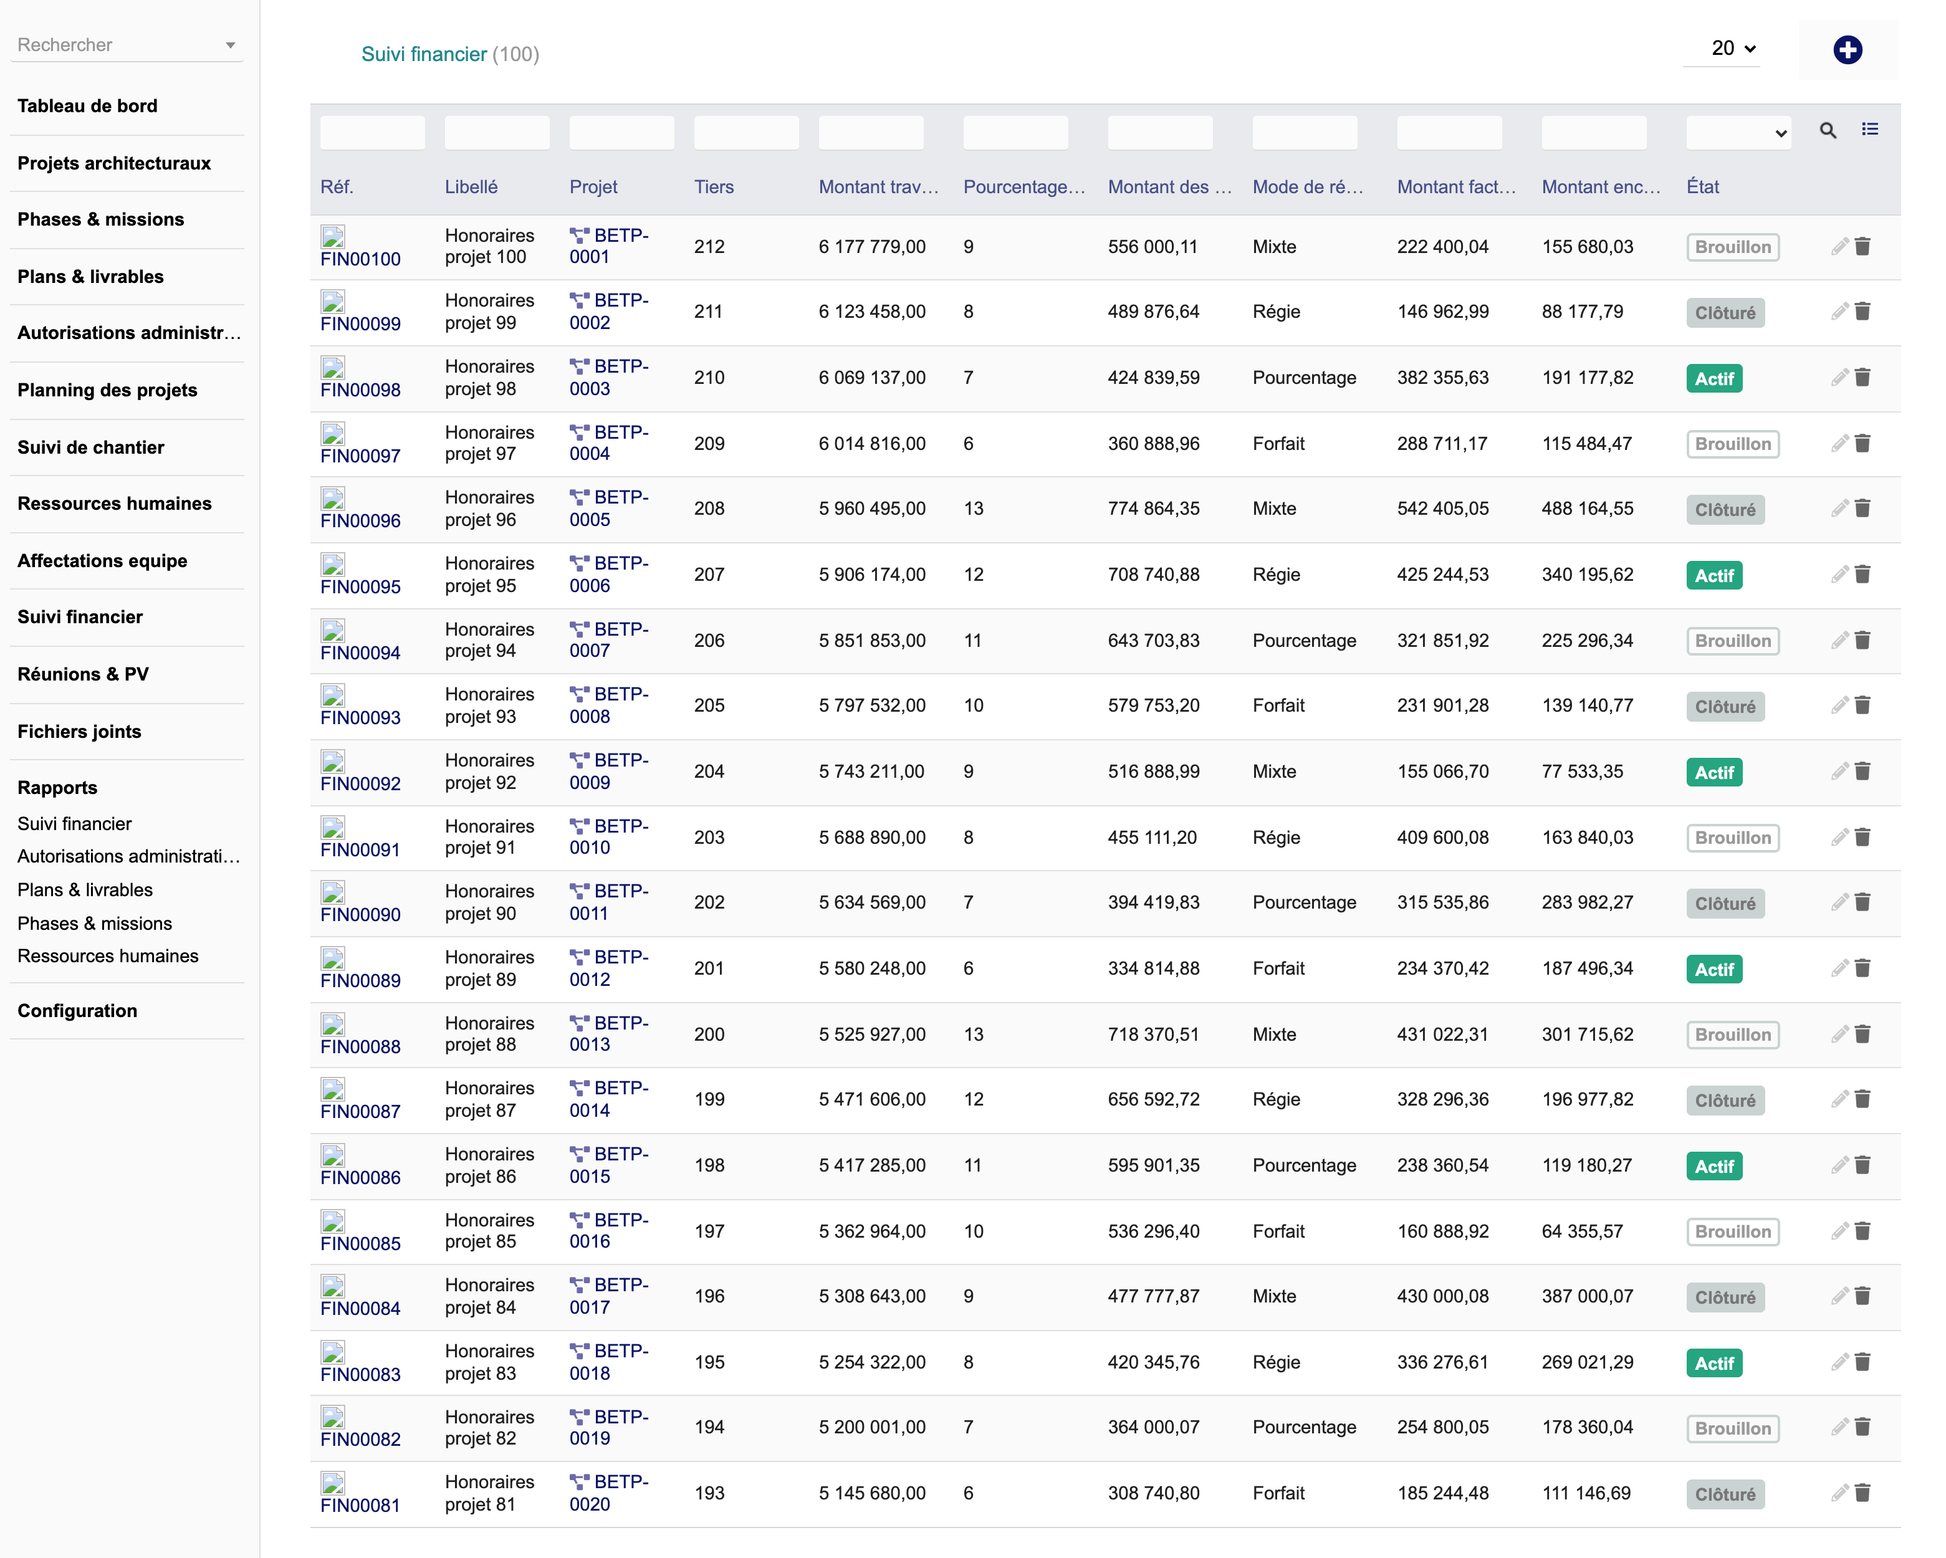Open Planning des projets menu

[x=107, y=390]
